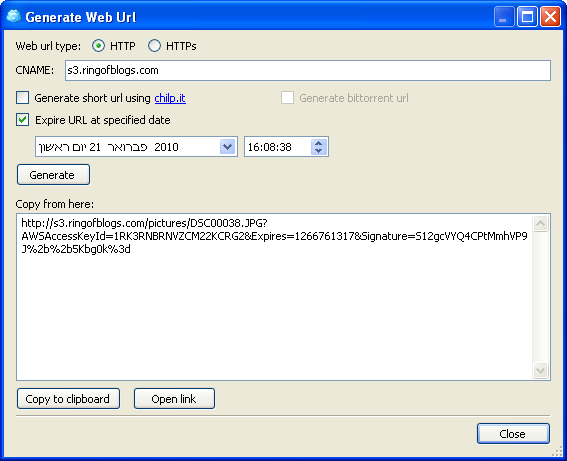Select the HTTPs radio button
The height and width of the screenshot is (461, 567).
(x=154, y=46)
